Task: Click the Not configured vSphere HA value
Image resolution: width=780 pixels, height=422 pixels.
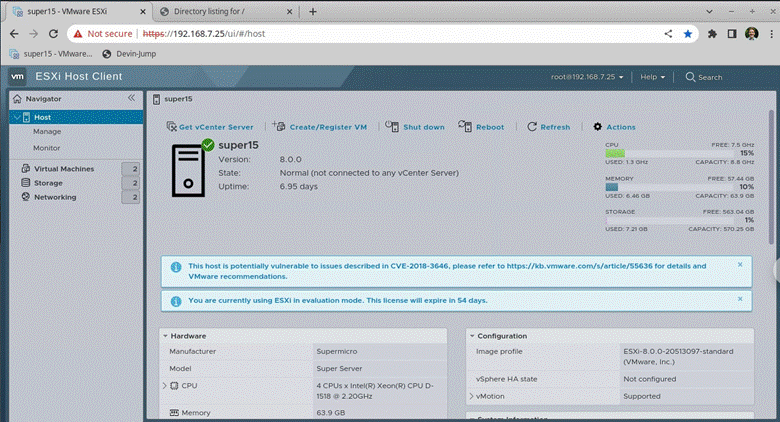Action: click(x=650, y=379)
